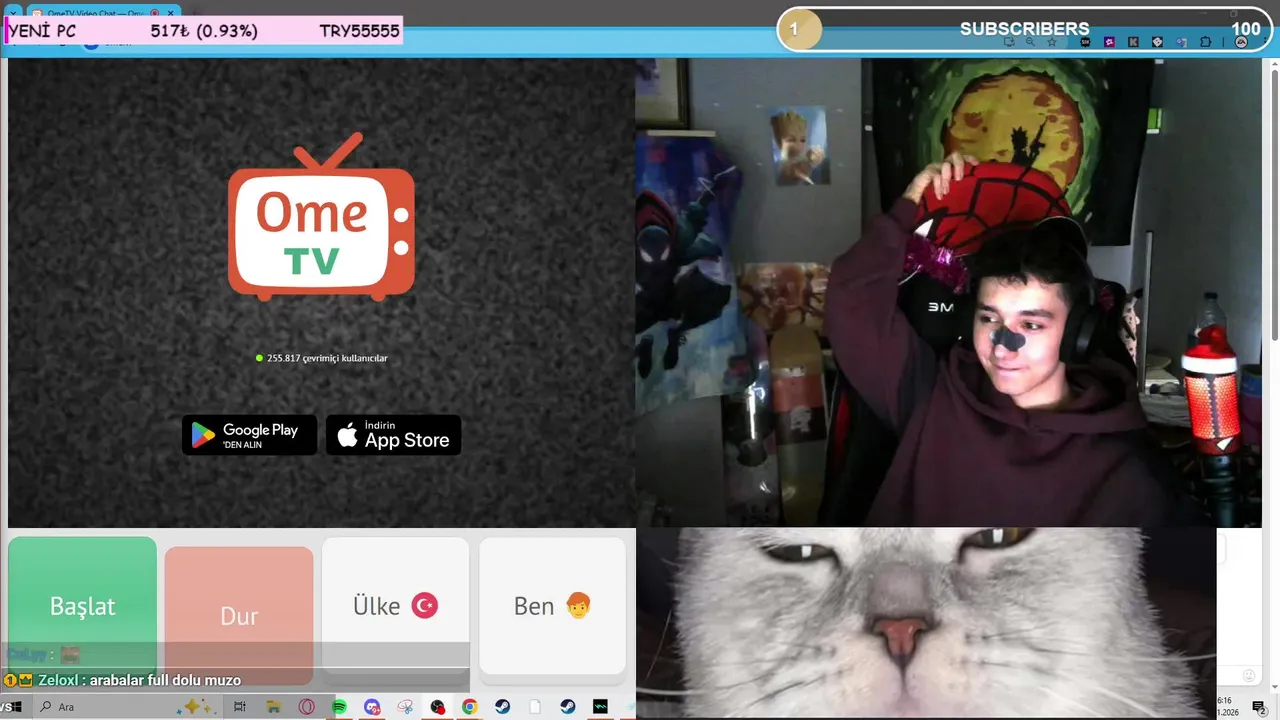Image resolution: width=1280 pixels, height=720 pixels.
Task: Open Discord from the taskbar
Action: 372,707
